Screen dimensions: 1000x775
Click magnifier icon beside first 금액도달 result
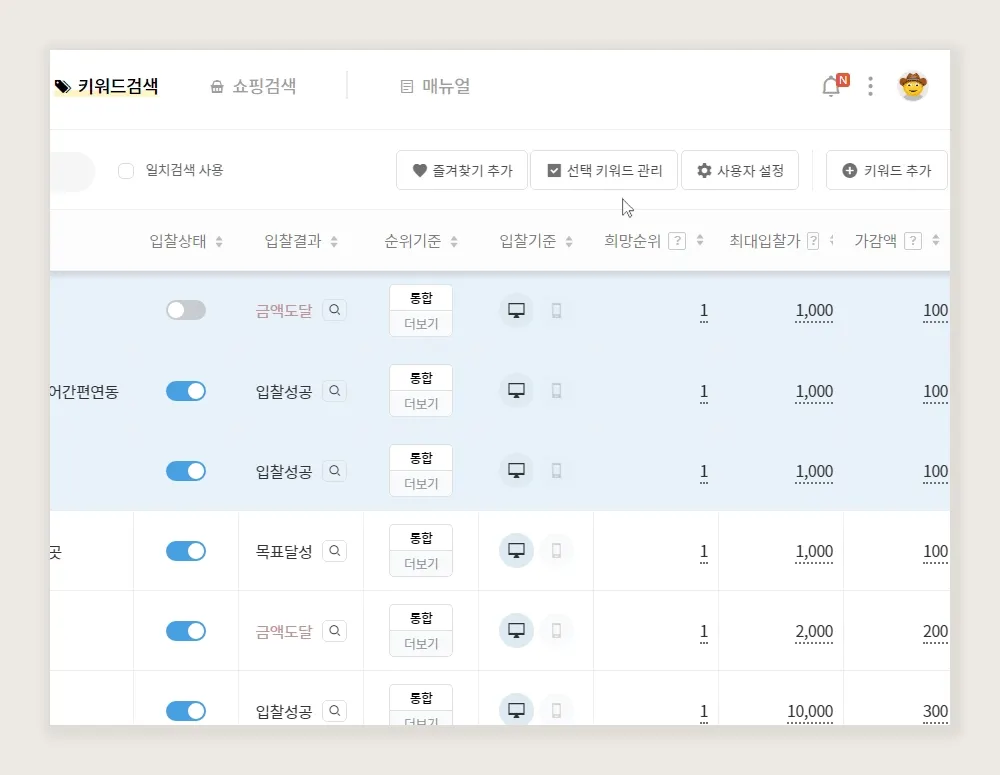point(335,311)
